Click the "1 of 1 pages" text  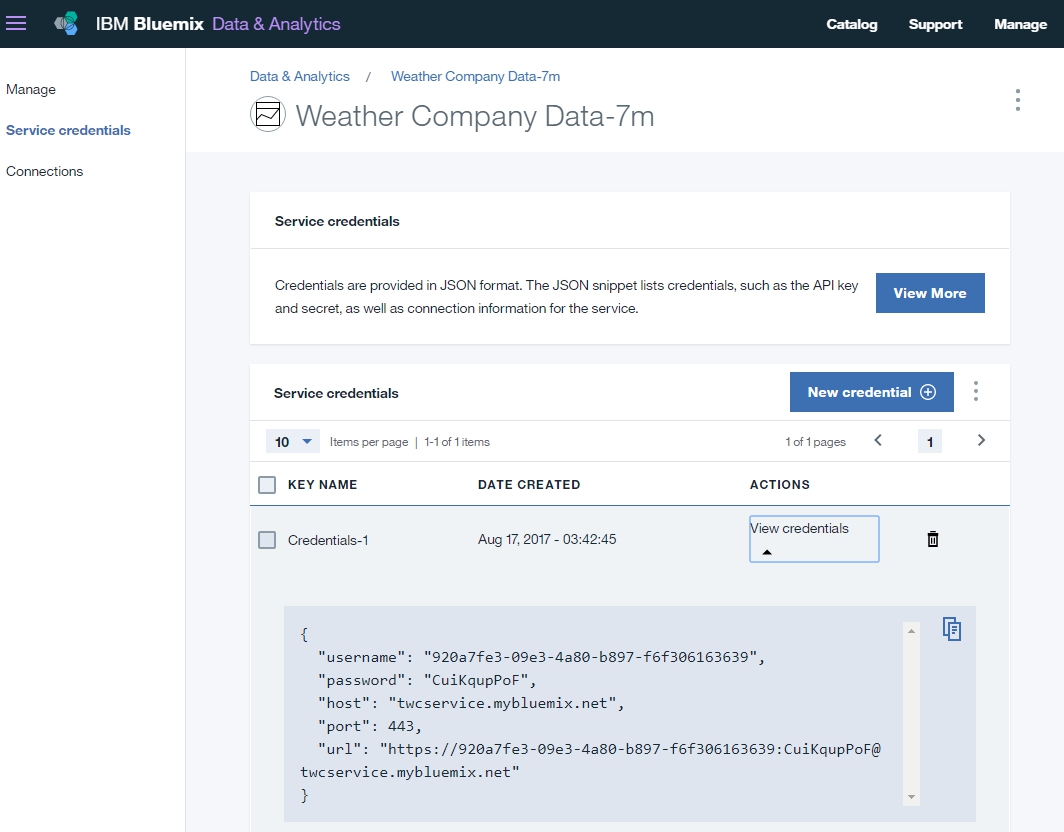pyautogui.click(x=816, y=442)
